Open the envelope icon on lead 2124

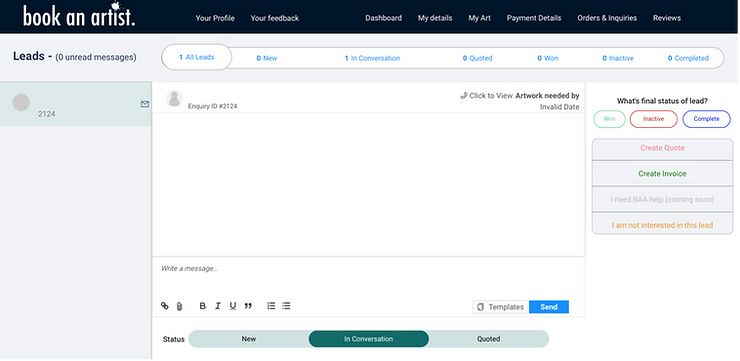pos(145,104)
